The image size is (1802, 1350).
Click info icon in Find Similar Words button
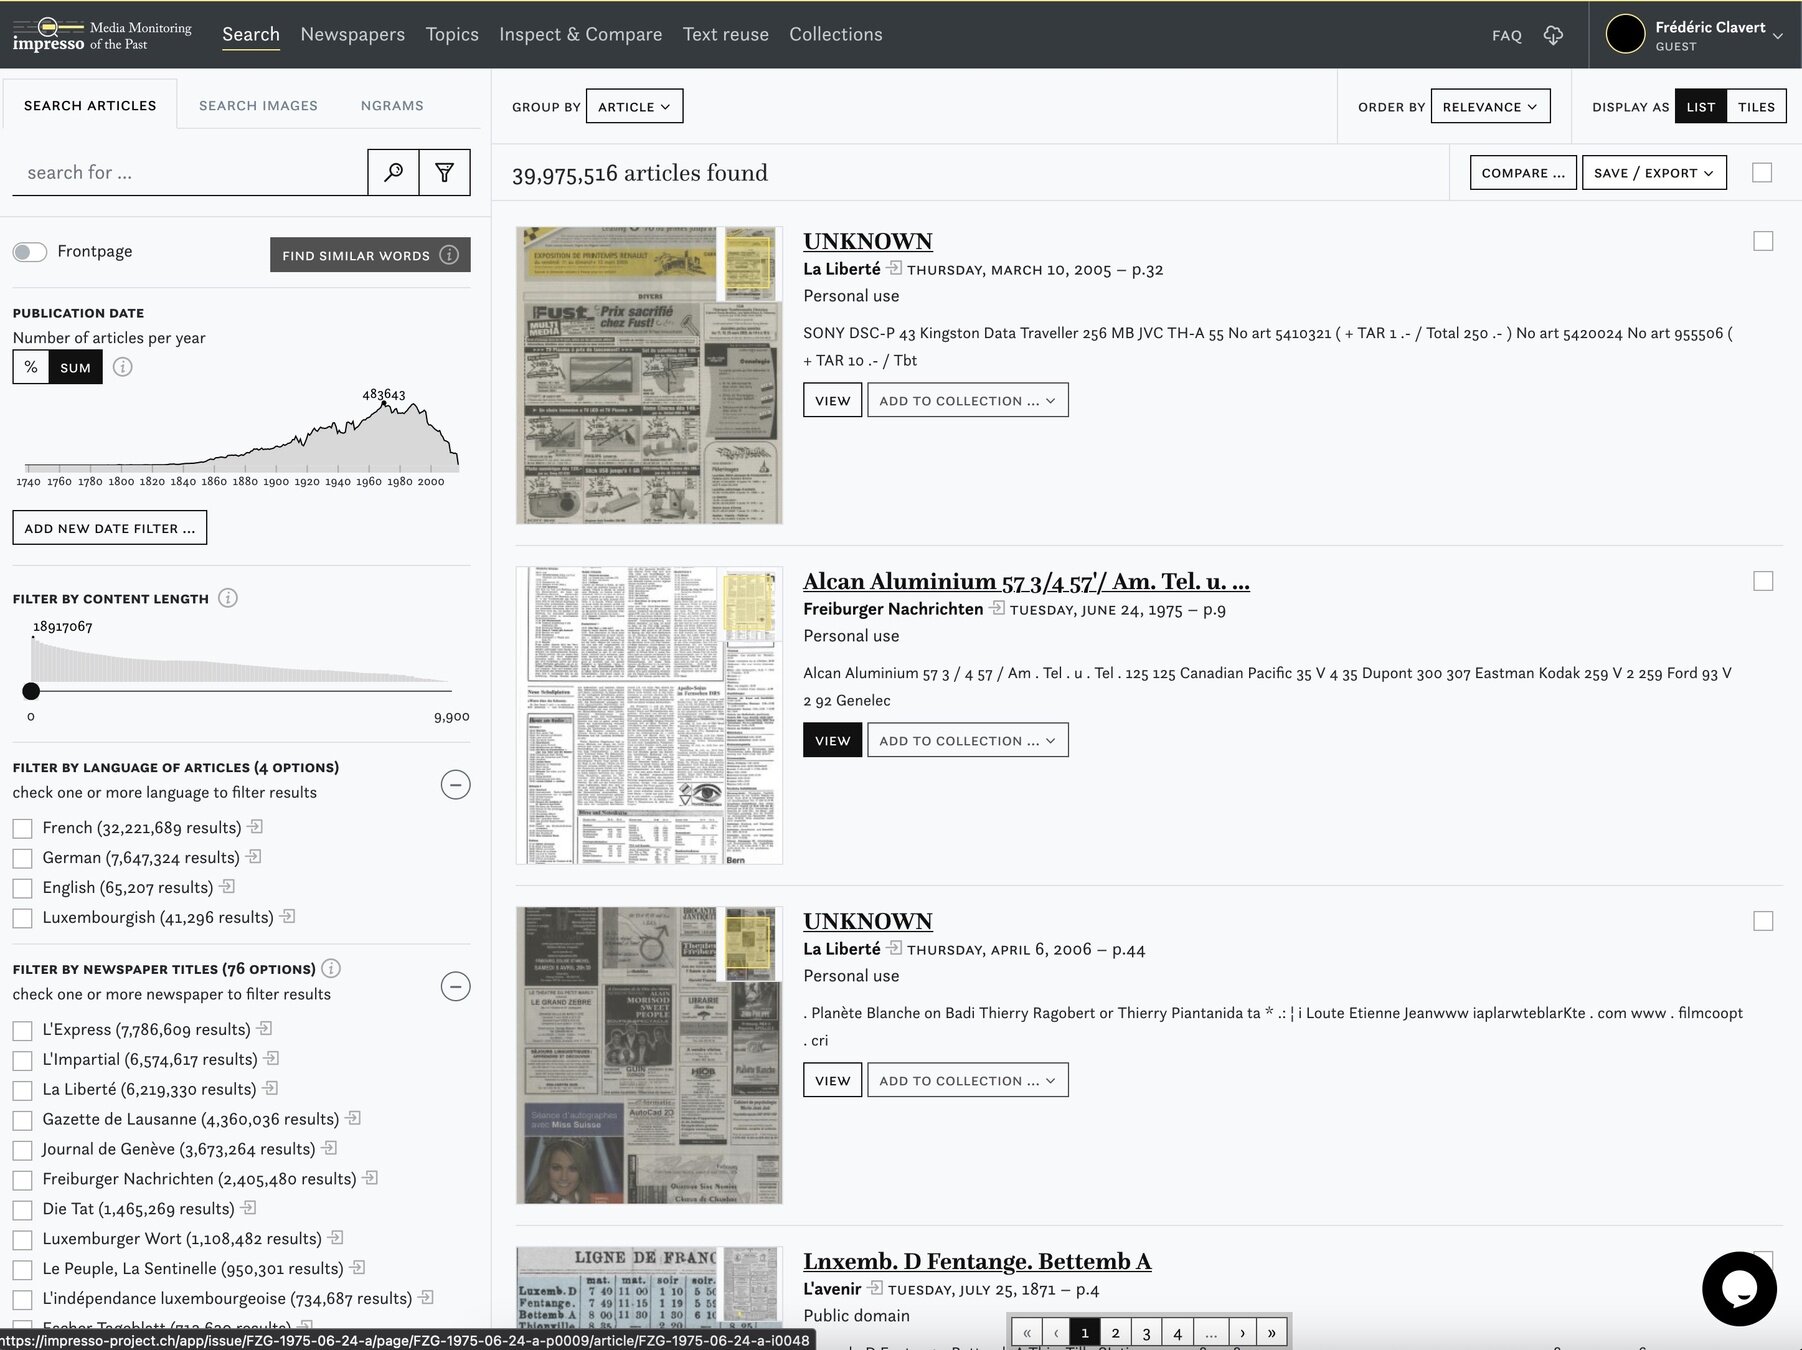click(x=449, y=255)
